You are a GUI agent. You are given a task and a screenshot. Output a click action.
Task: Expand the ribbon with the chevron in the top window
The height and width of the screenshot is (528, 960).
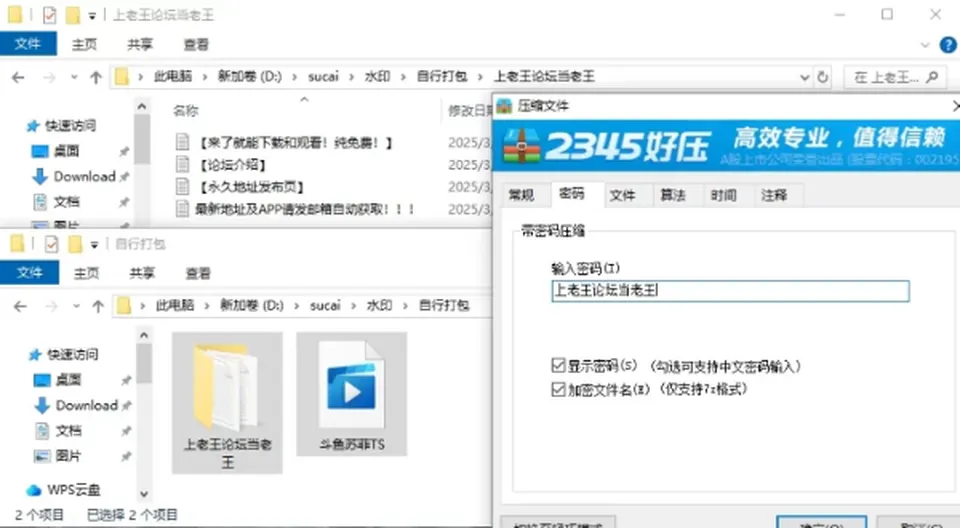tap(925, 45)
